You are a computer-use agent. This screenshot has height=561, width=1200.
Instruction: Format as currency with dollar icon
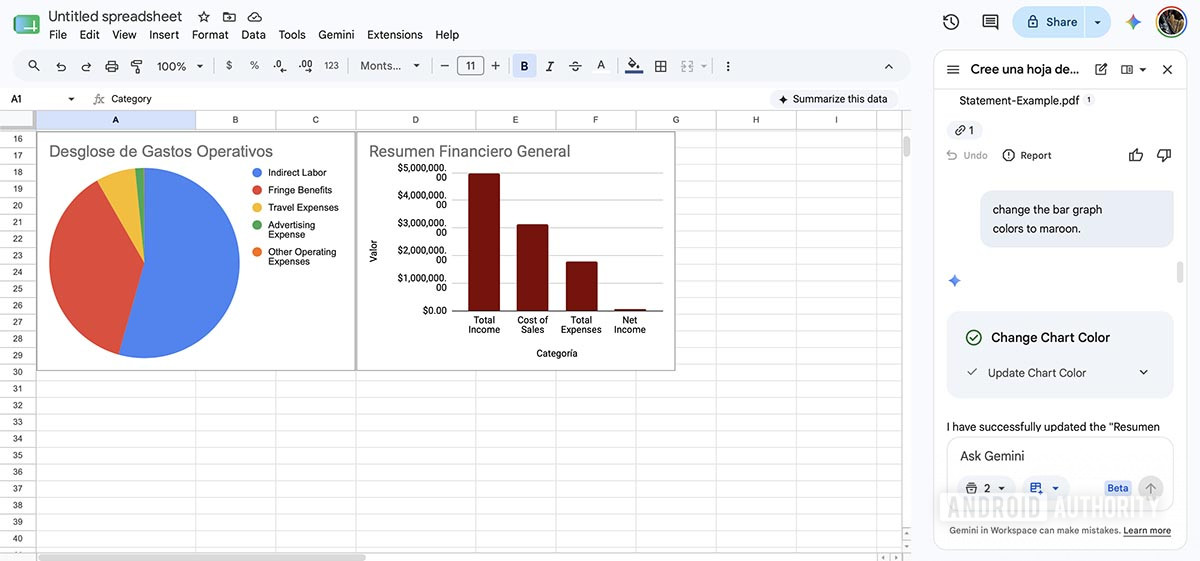pos(229,66)
